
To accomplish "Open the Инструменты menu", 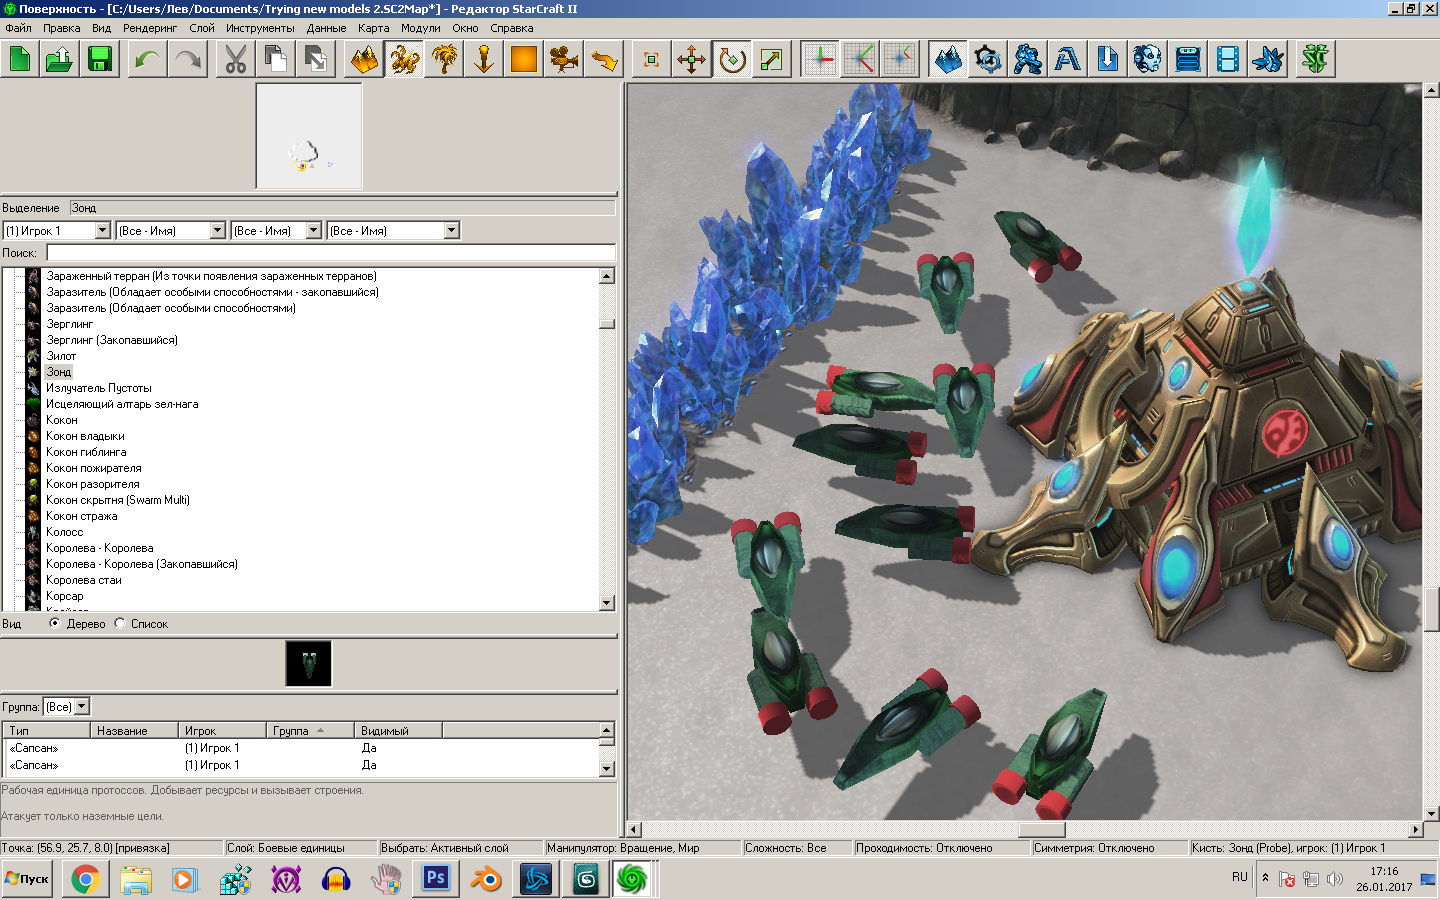I will point(260,28).
